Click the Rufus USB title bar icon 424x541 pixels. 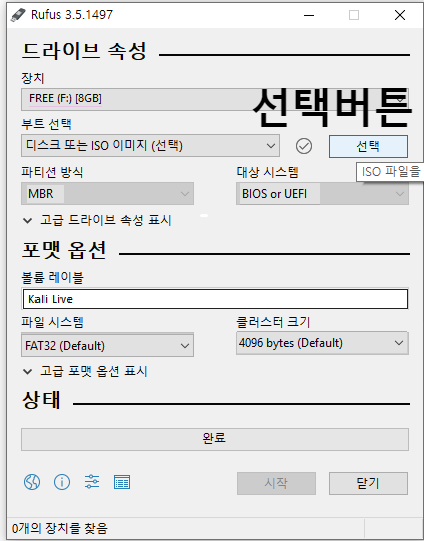tap(18, 15)
